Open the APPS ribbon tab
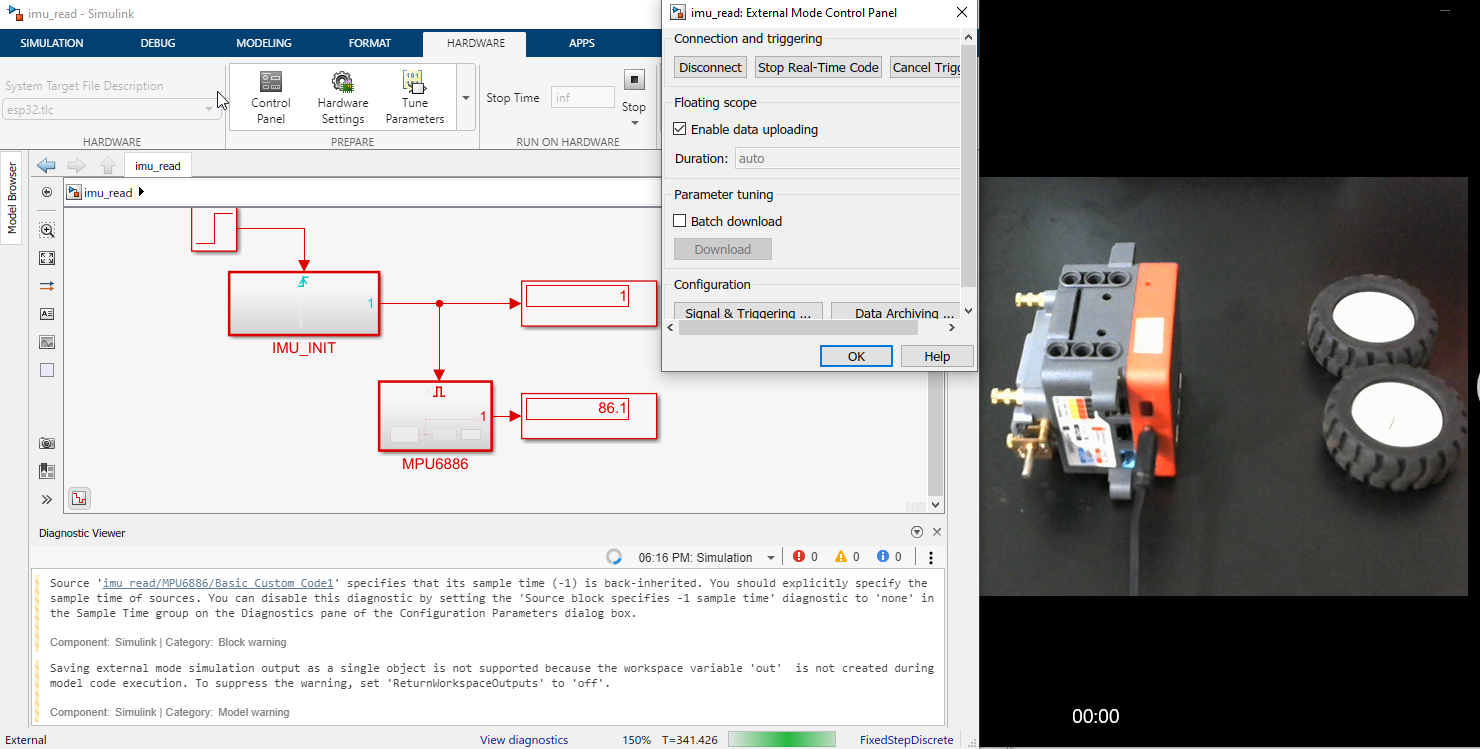Image resolution: width=1480 pixels, height=749 pixels. (x=582, y=43)
